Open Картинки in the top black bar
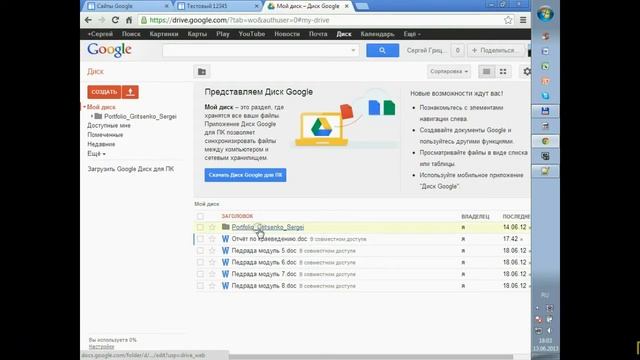The image size is (640, 360). tap(164, 34)
